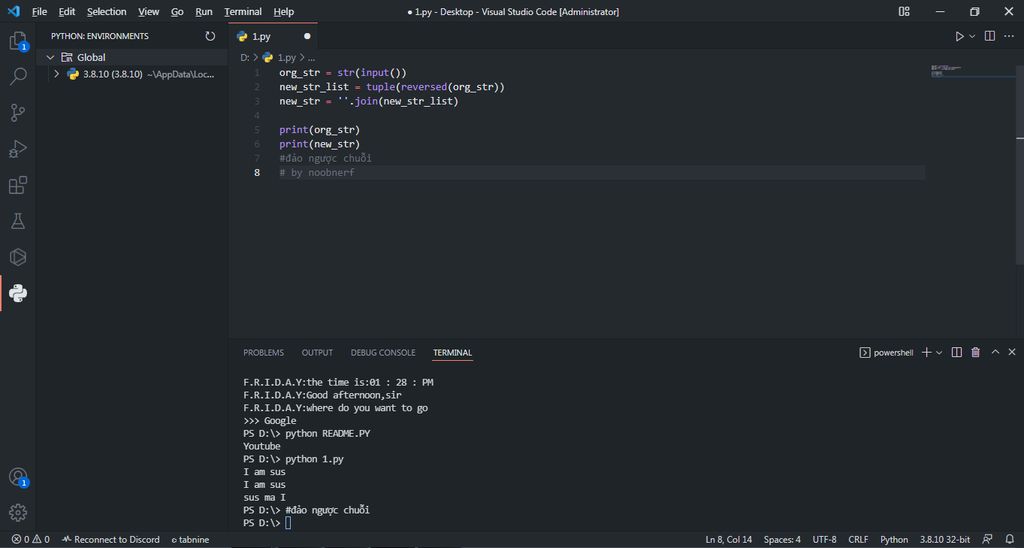
Task: Open the Search view icon
Action: 18,77
